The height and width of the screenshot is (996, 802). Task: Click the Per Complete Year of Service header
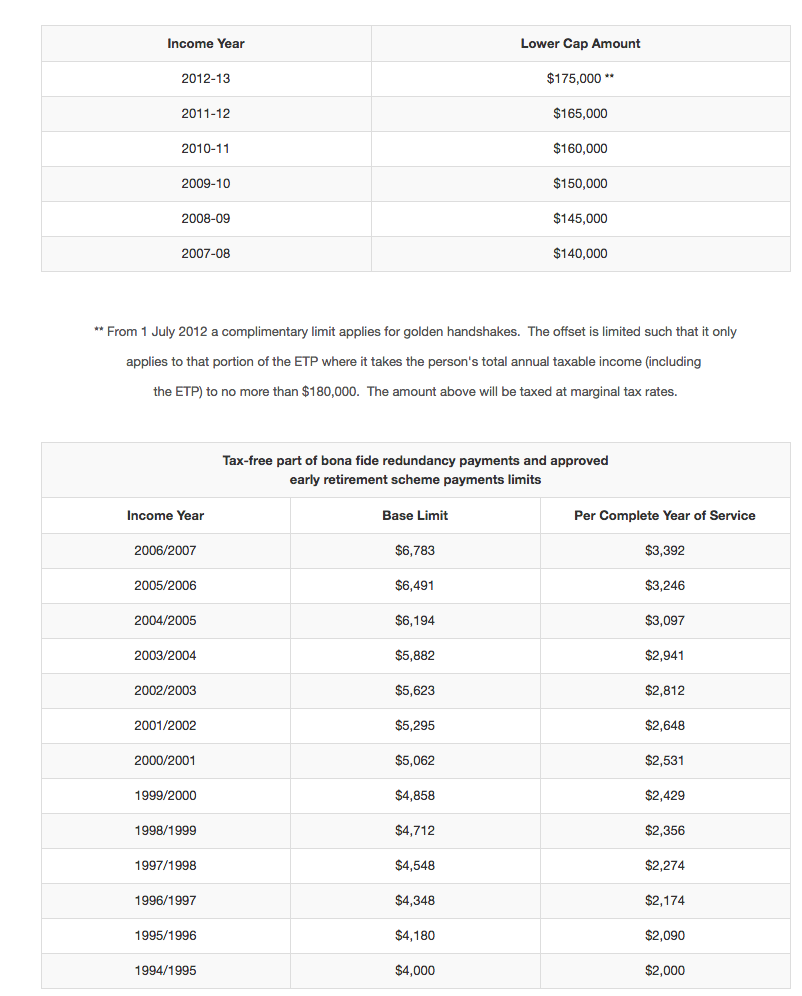[665, 516]
